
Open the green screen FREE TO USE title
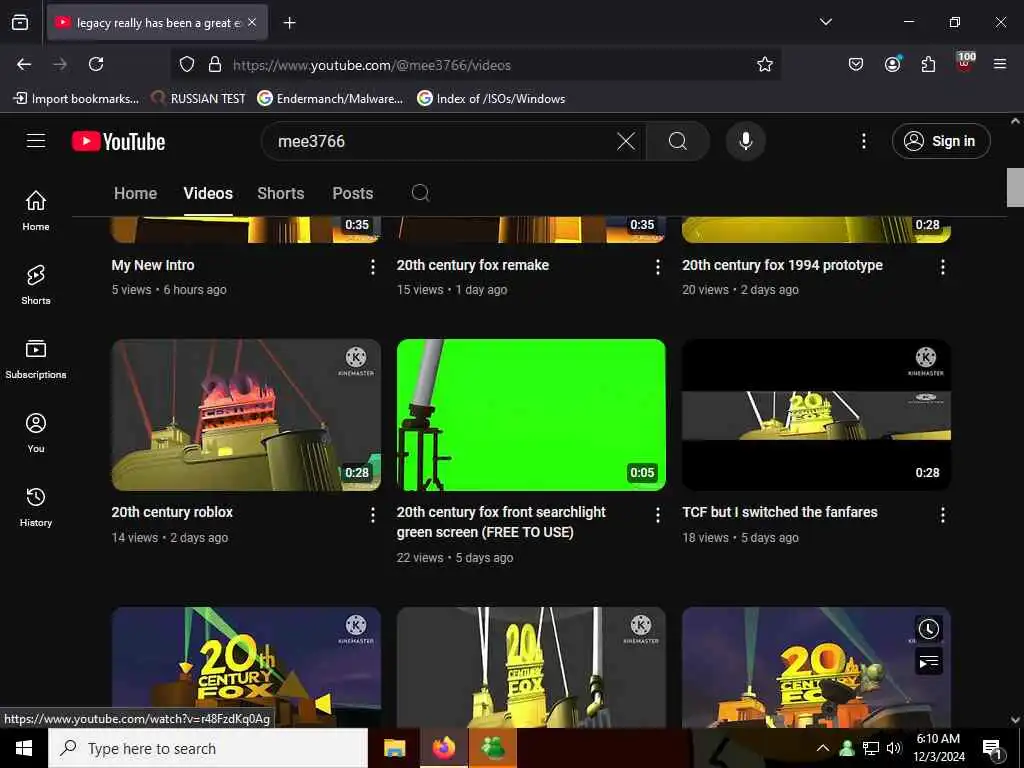[x=501, y=522]
